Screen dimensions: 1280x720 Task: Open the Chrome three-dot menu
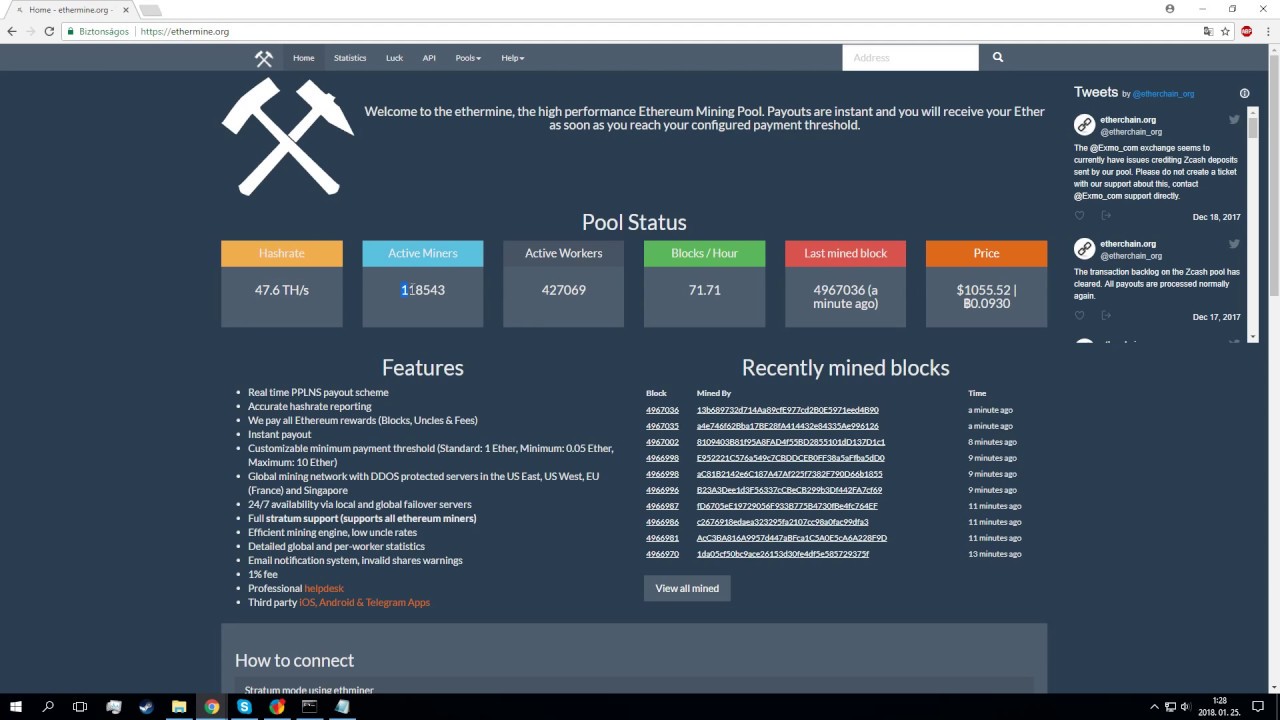click(x=1266, y=31)
